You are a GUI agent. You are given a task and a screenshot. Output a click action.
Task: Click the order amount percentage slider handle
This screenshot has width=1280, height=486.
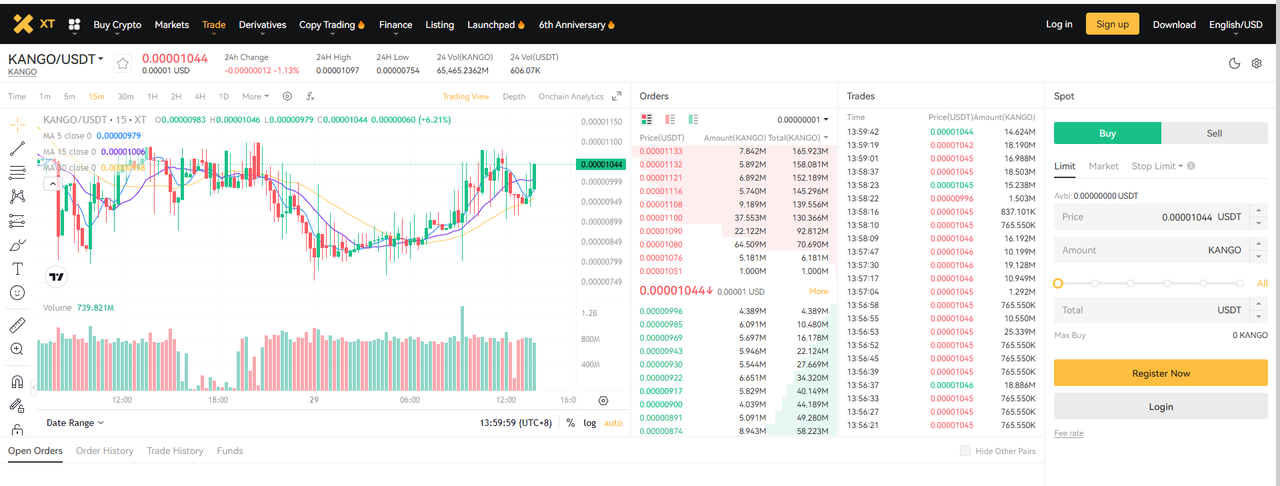[x=1058, y=283]
